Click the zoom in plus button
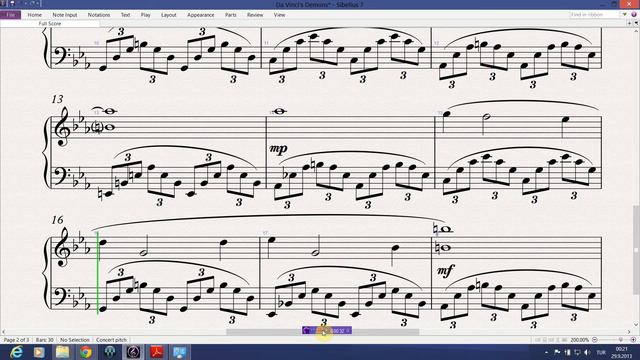 point(633,340)
